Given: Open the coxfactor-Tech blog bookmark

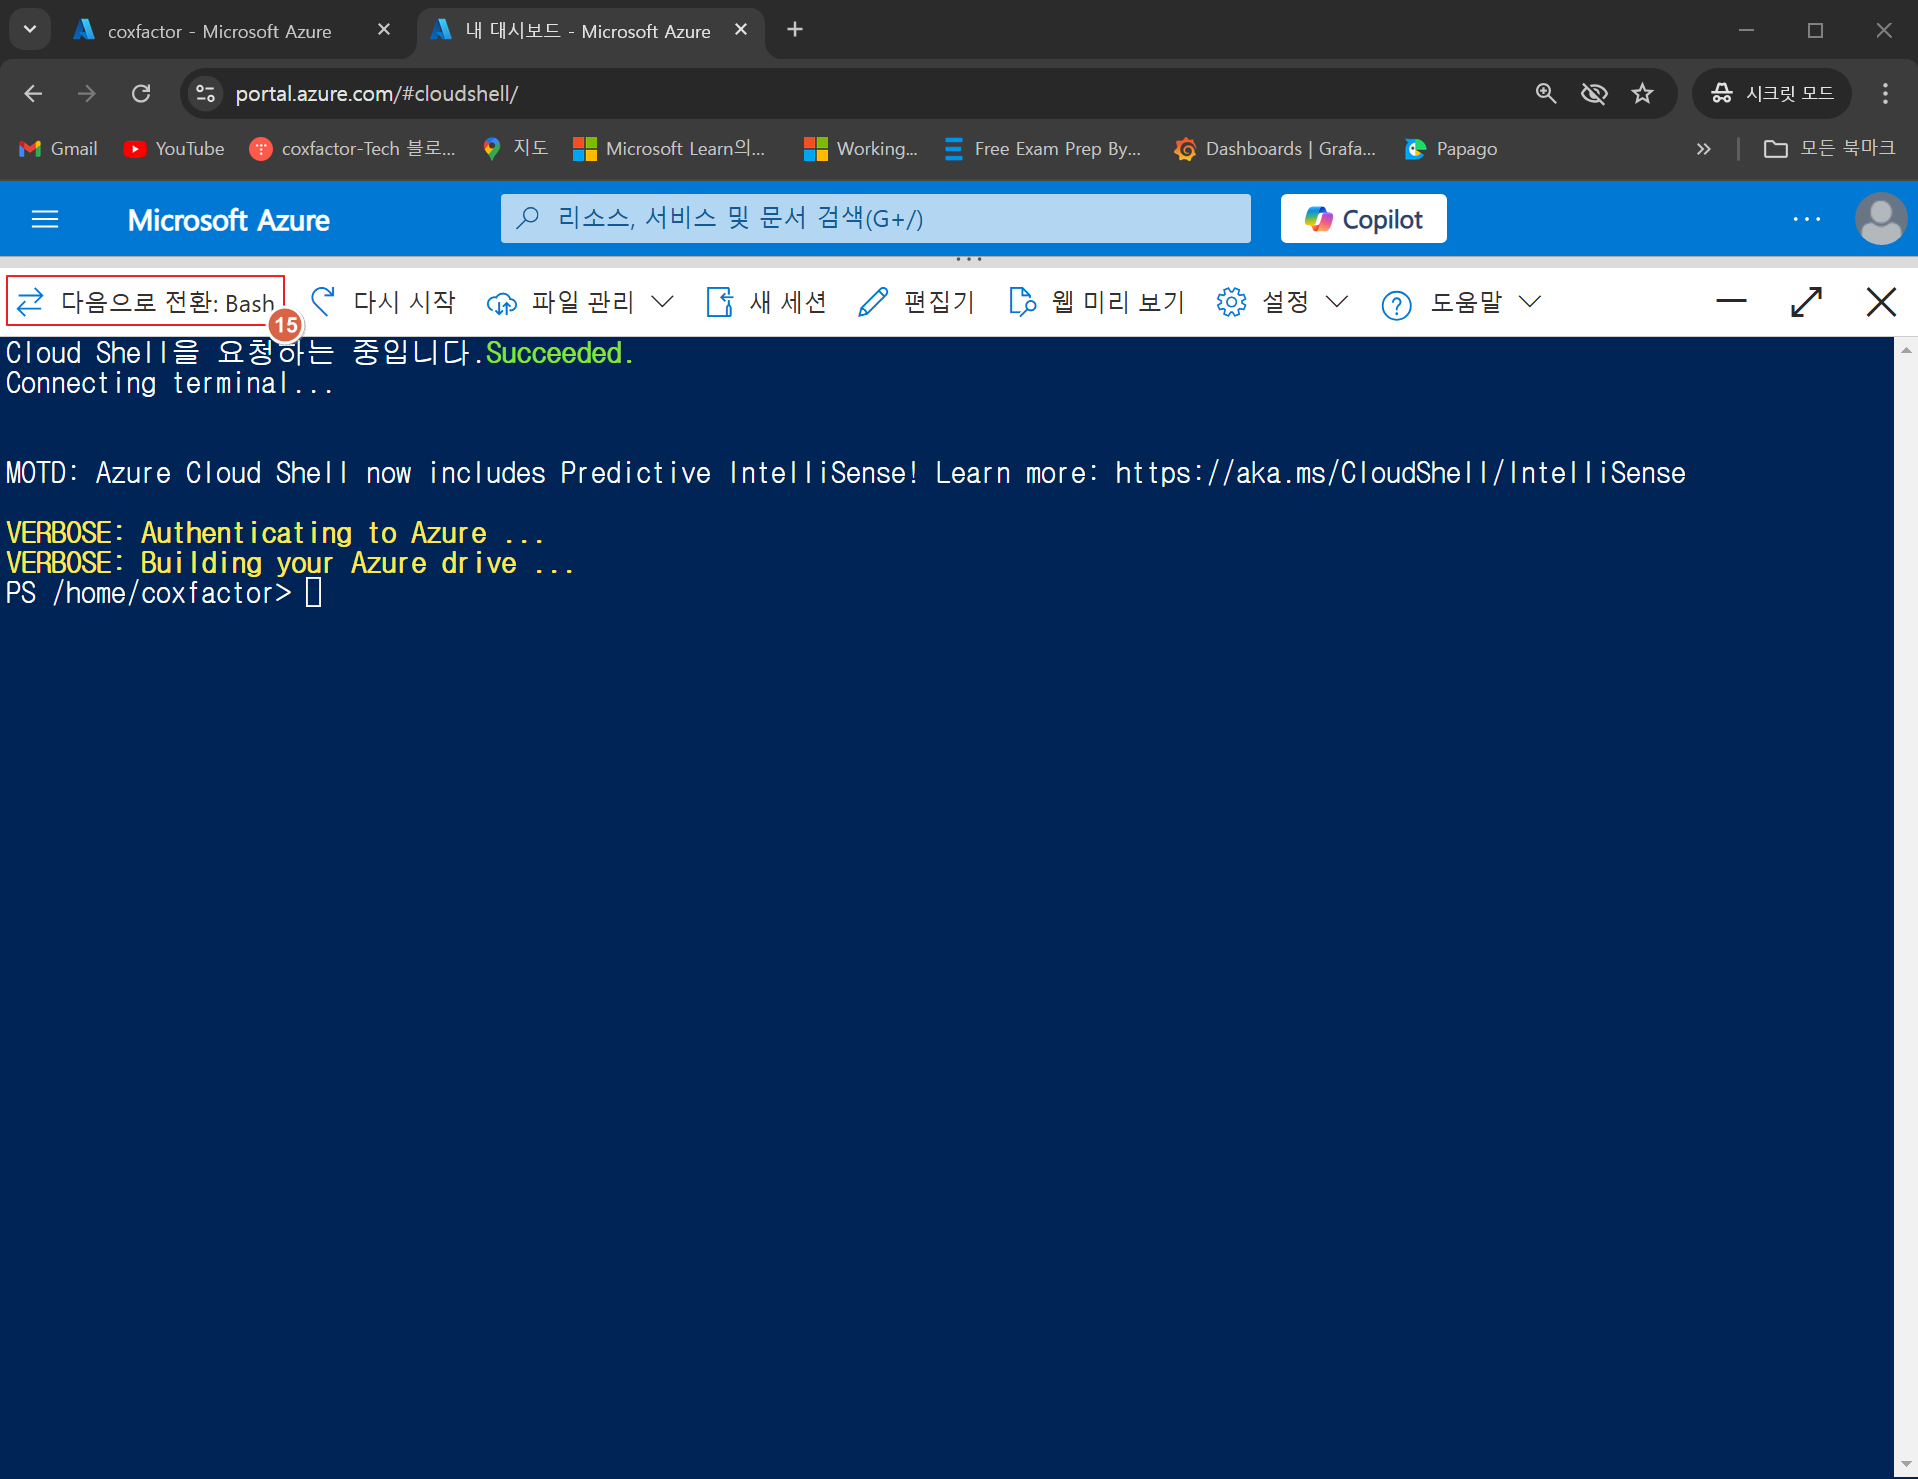Looking at the screenshot, I should click(353, 148).
